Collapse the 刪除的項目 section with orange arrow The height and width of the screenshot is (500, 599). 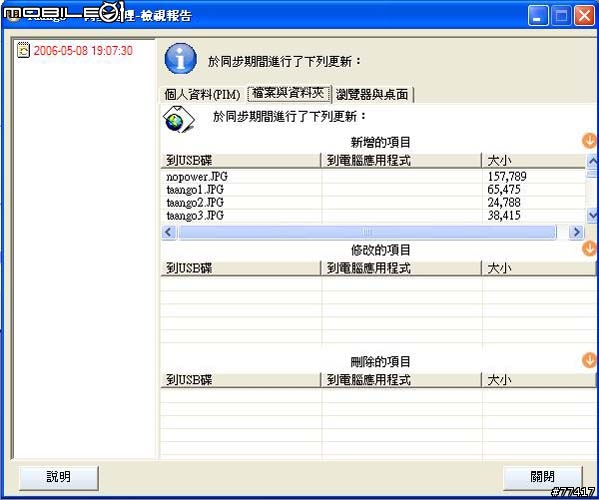[589, 360]
